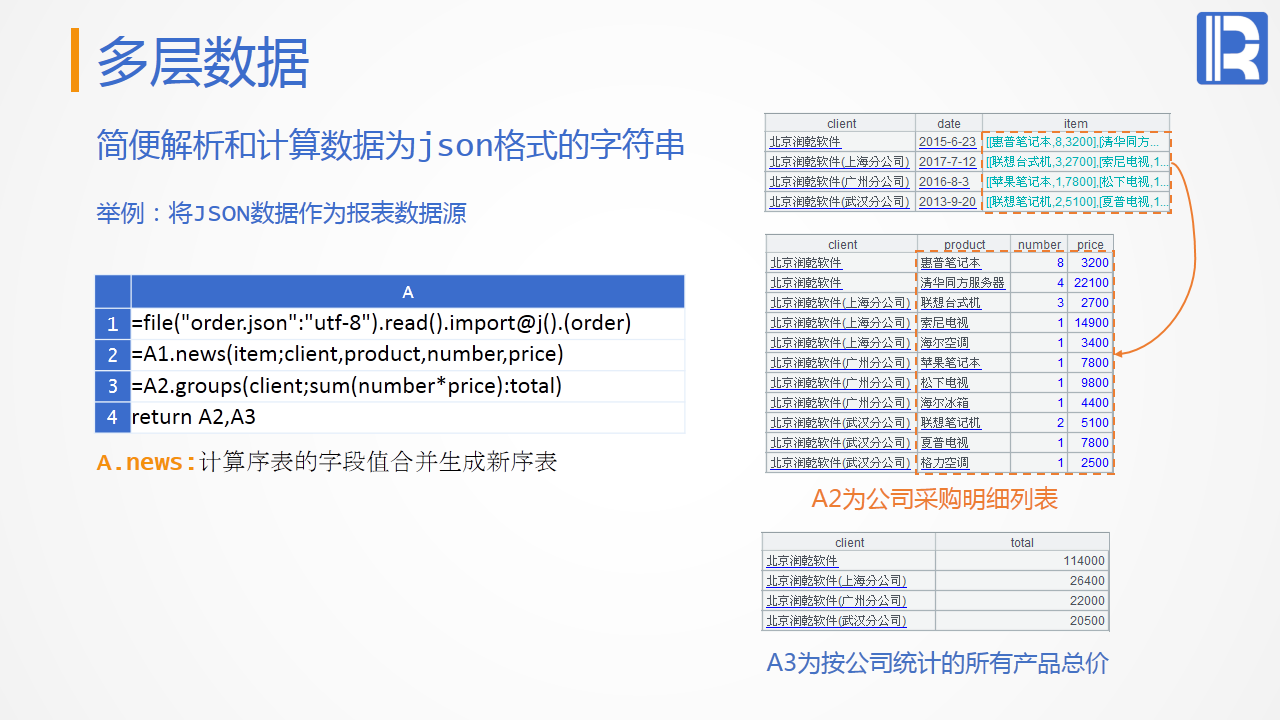Select column header A in the script grid
The width and height of the screenshot is (1280, 720).
tap(408, 292)
